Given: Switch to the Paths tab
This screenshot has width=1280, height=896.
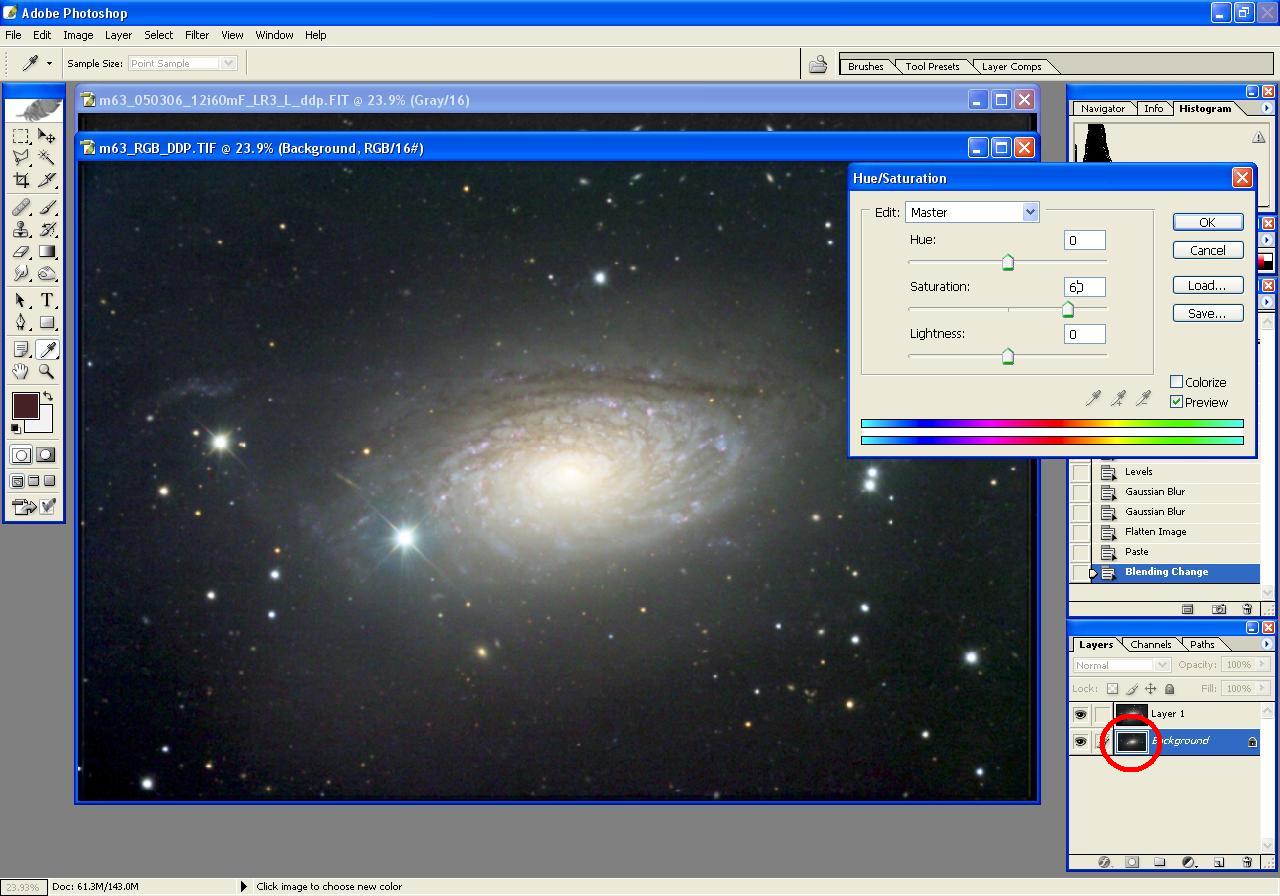Looking at the screenshot, I should pyautogui.click(x=1203, y=644).
